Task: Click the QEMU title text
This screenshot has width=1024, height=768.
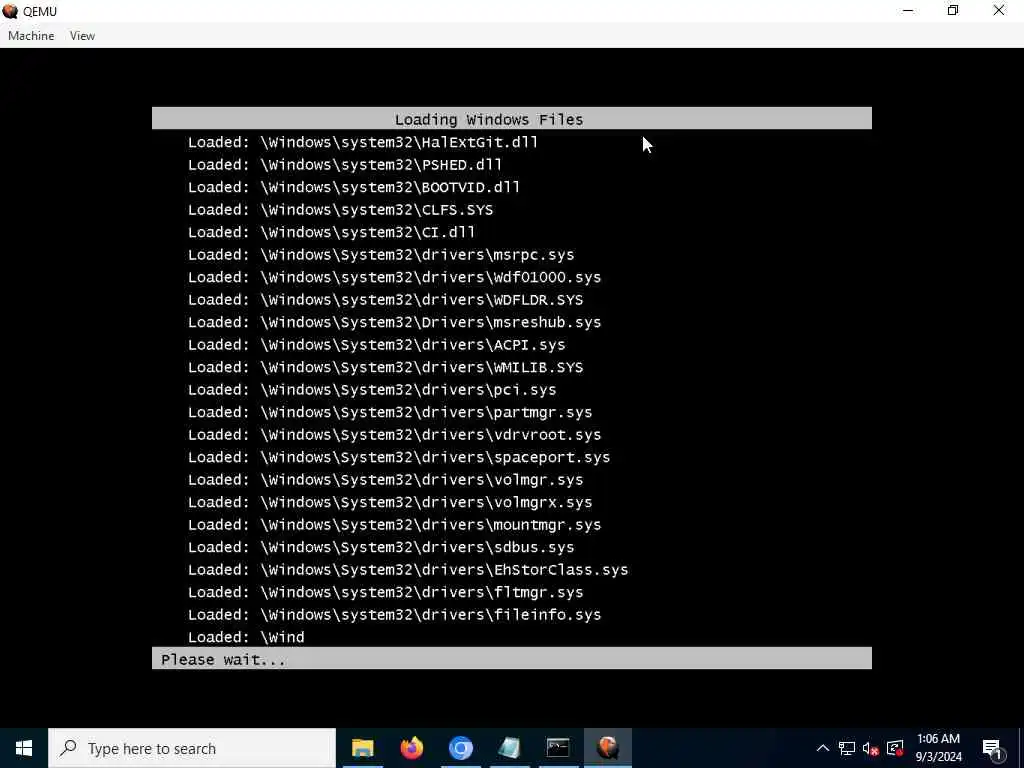Action: coord(40,12)
